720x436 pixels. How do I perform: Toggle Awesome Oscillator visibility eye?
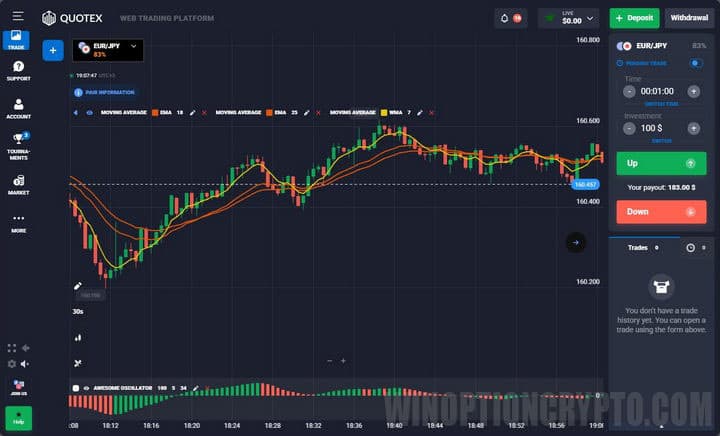pyautogui.click(x=86, y=388)
